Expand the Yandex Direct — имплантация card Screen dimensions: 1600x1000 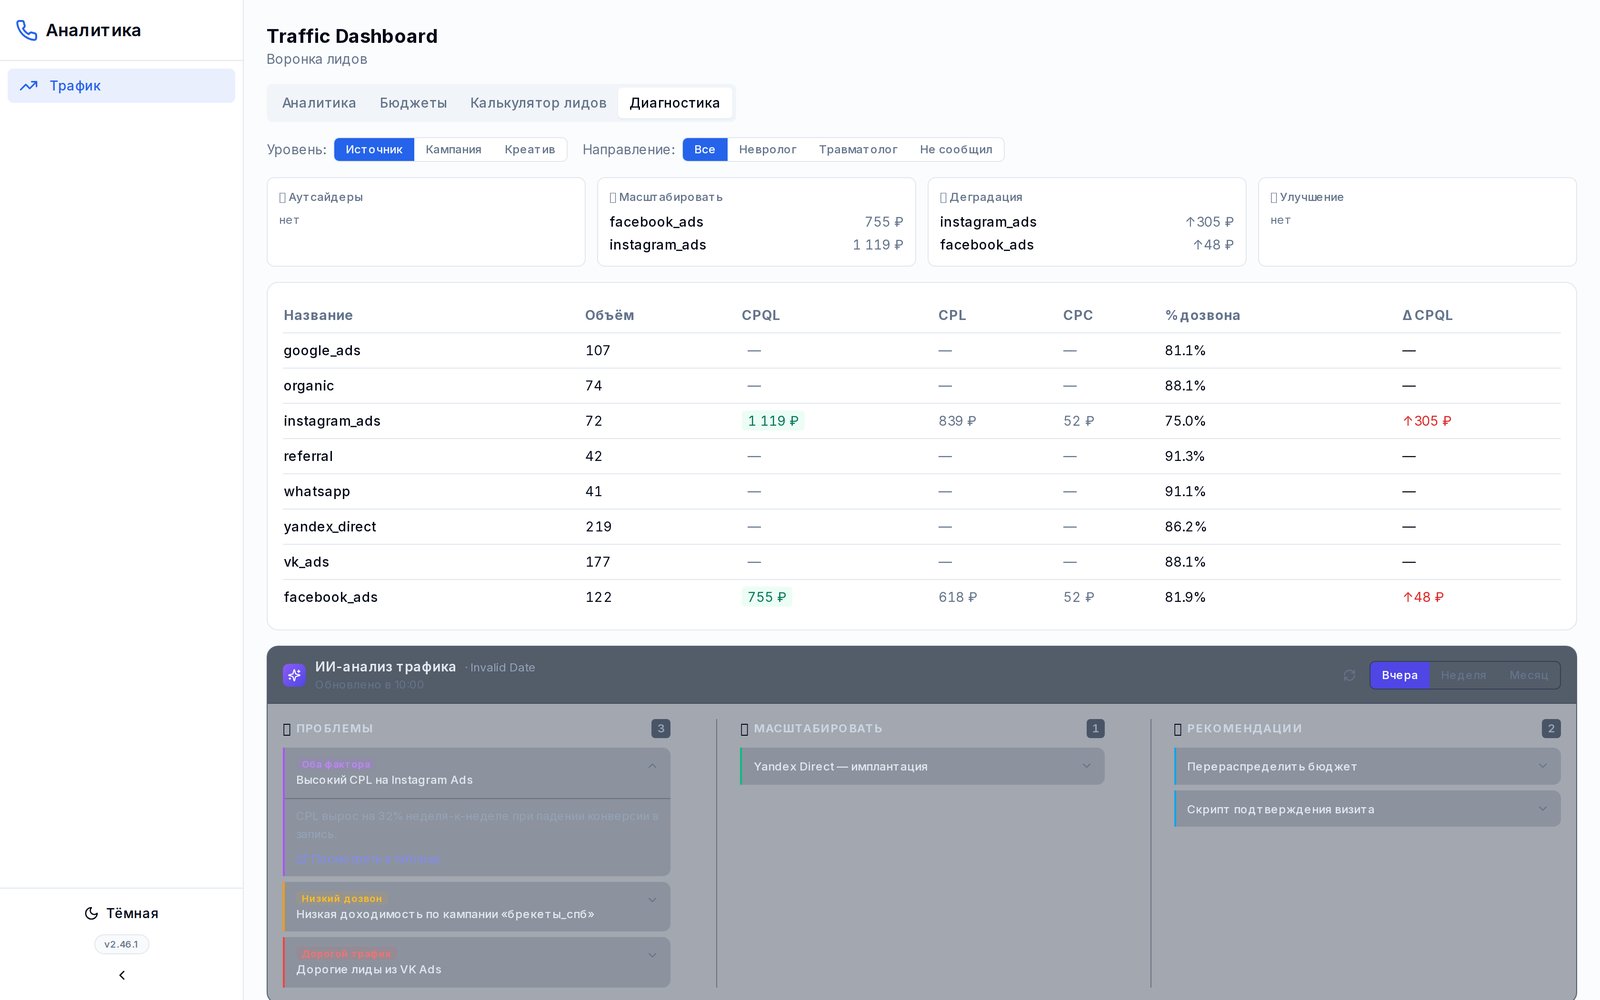tap(922, 767)
